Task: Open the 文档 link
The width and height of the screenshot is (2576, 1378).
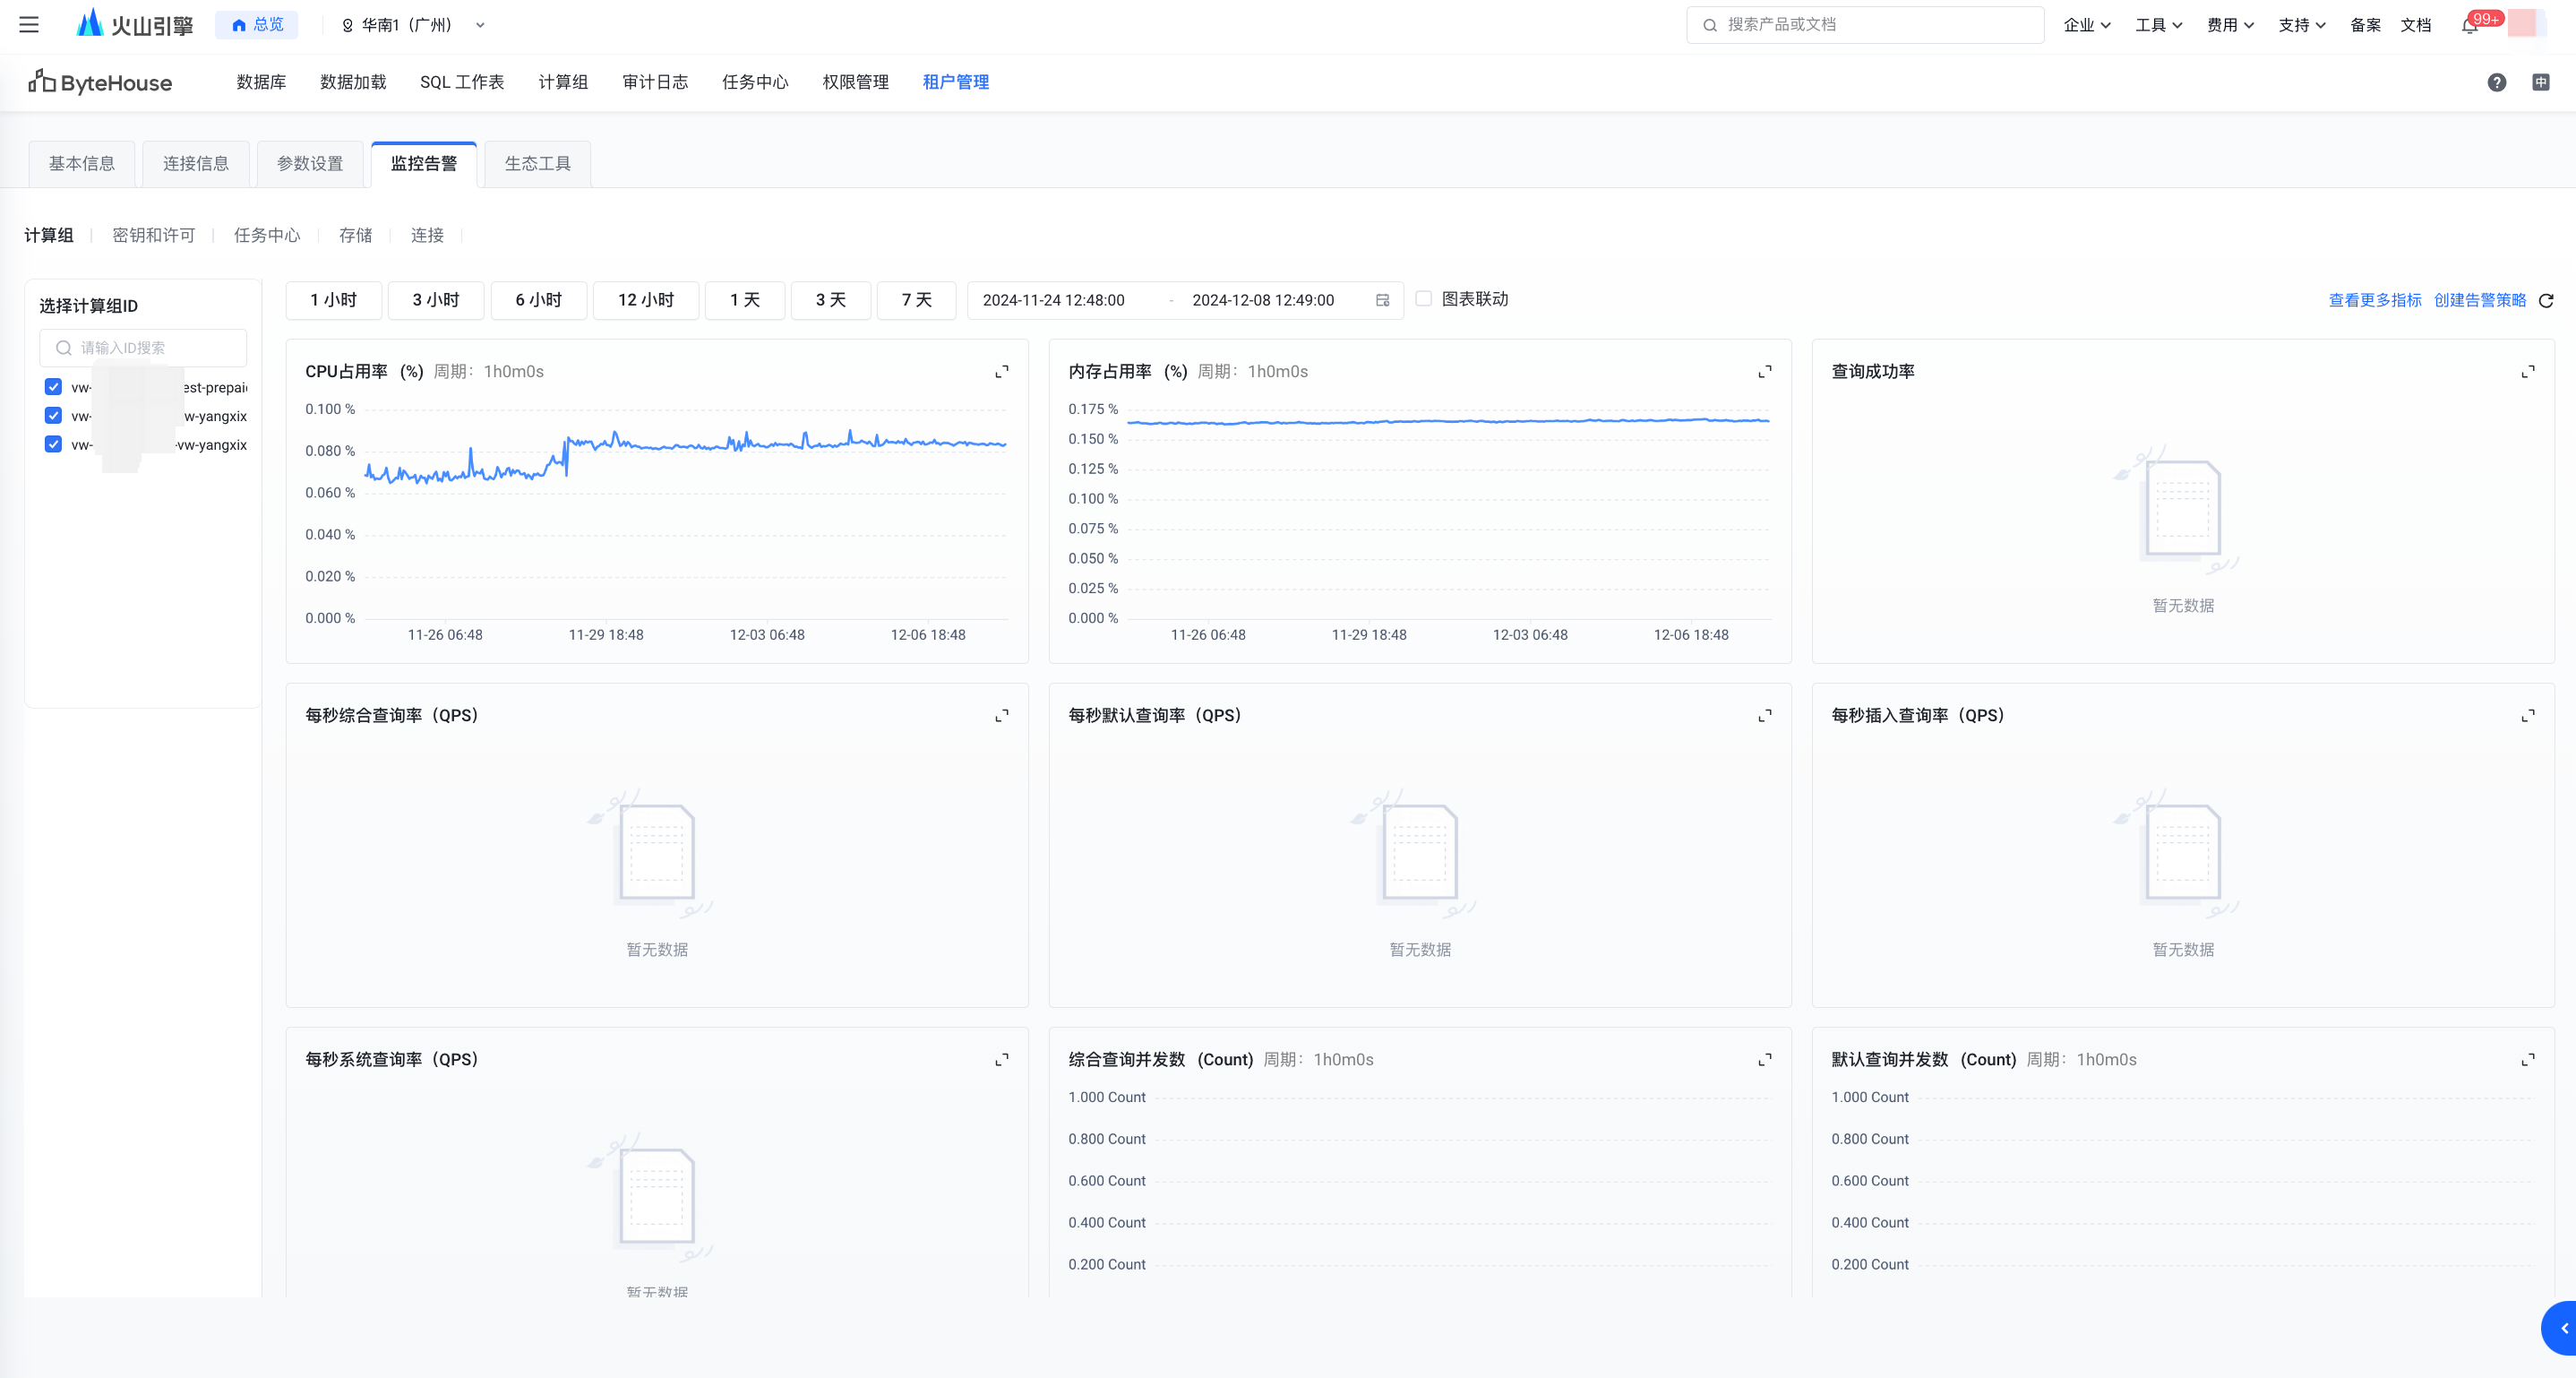Action: click(x=2416, y=25)
